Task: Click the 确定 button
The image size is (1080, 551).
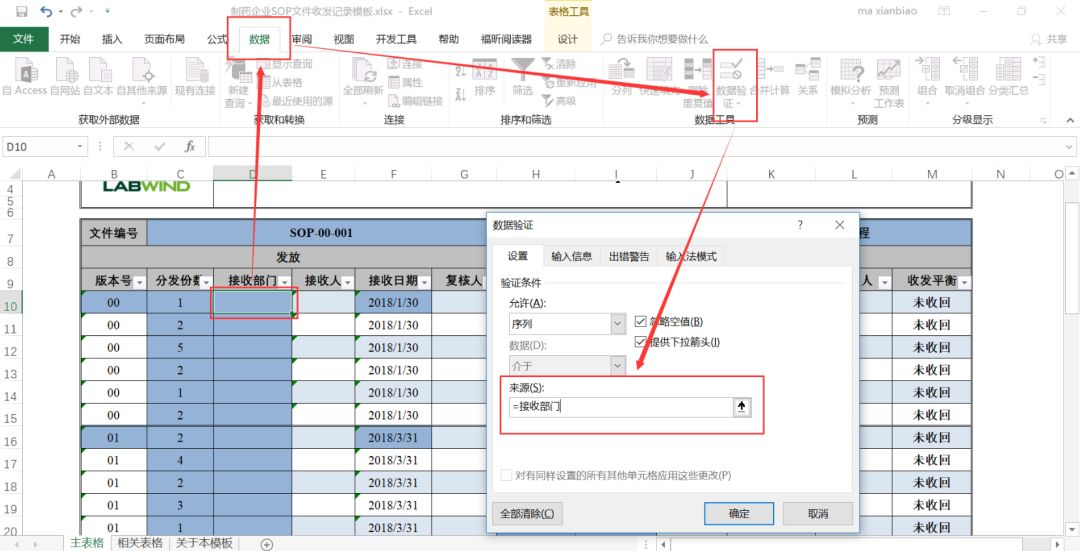Action: click(739, 513)
